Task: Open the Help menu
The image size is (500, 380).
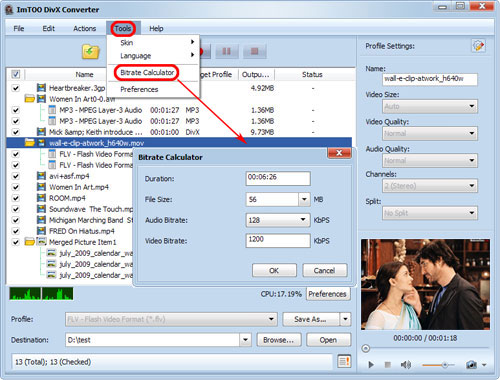Action: pyautogui.click(x=156, y=29)
